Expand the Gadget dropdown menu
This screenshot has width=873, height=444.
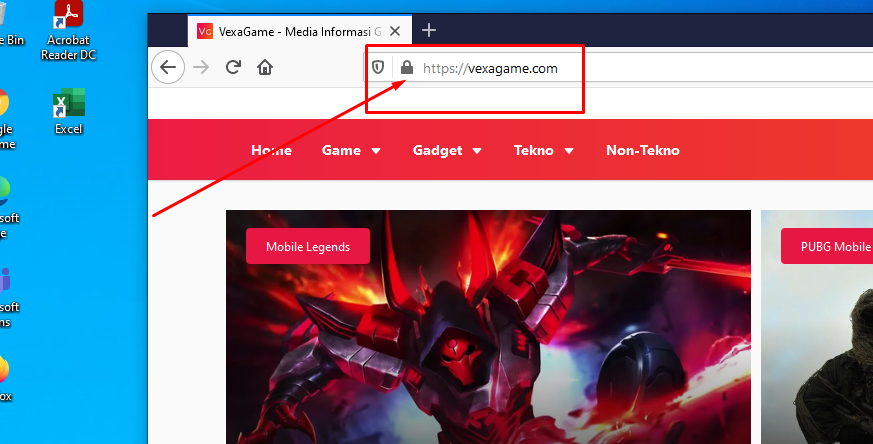[x=447, y=150]
